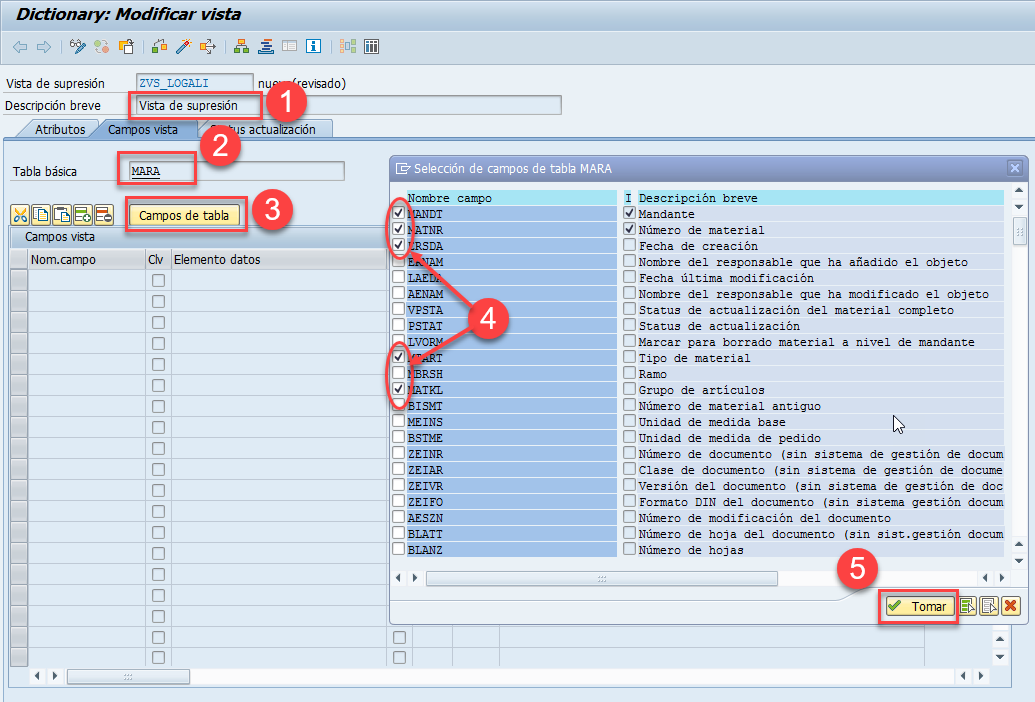
Task: Uncheck the MATNR field selection checkbox
Action: [x=399, y=229]
